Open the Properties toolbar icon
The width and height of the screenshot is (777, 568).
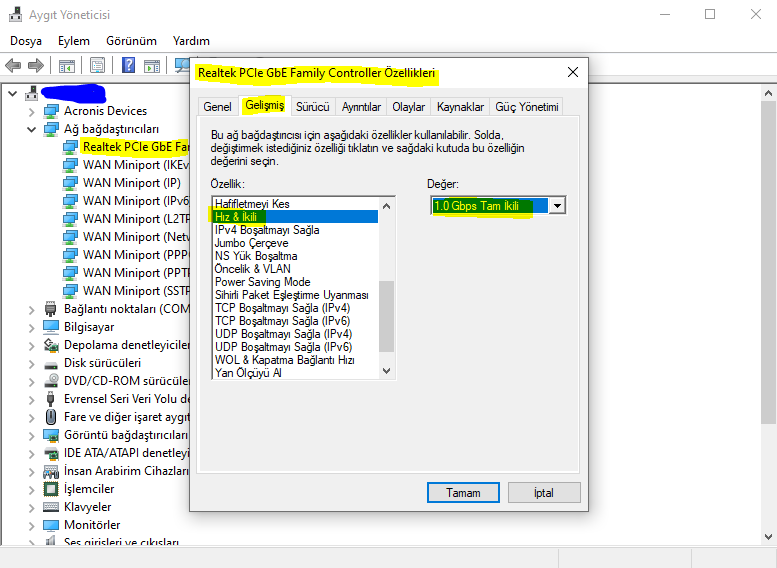(x=97, y=65)
